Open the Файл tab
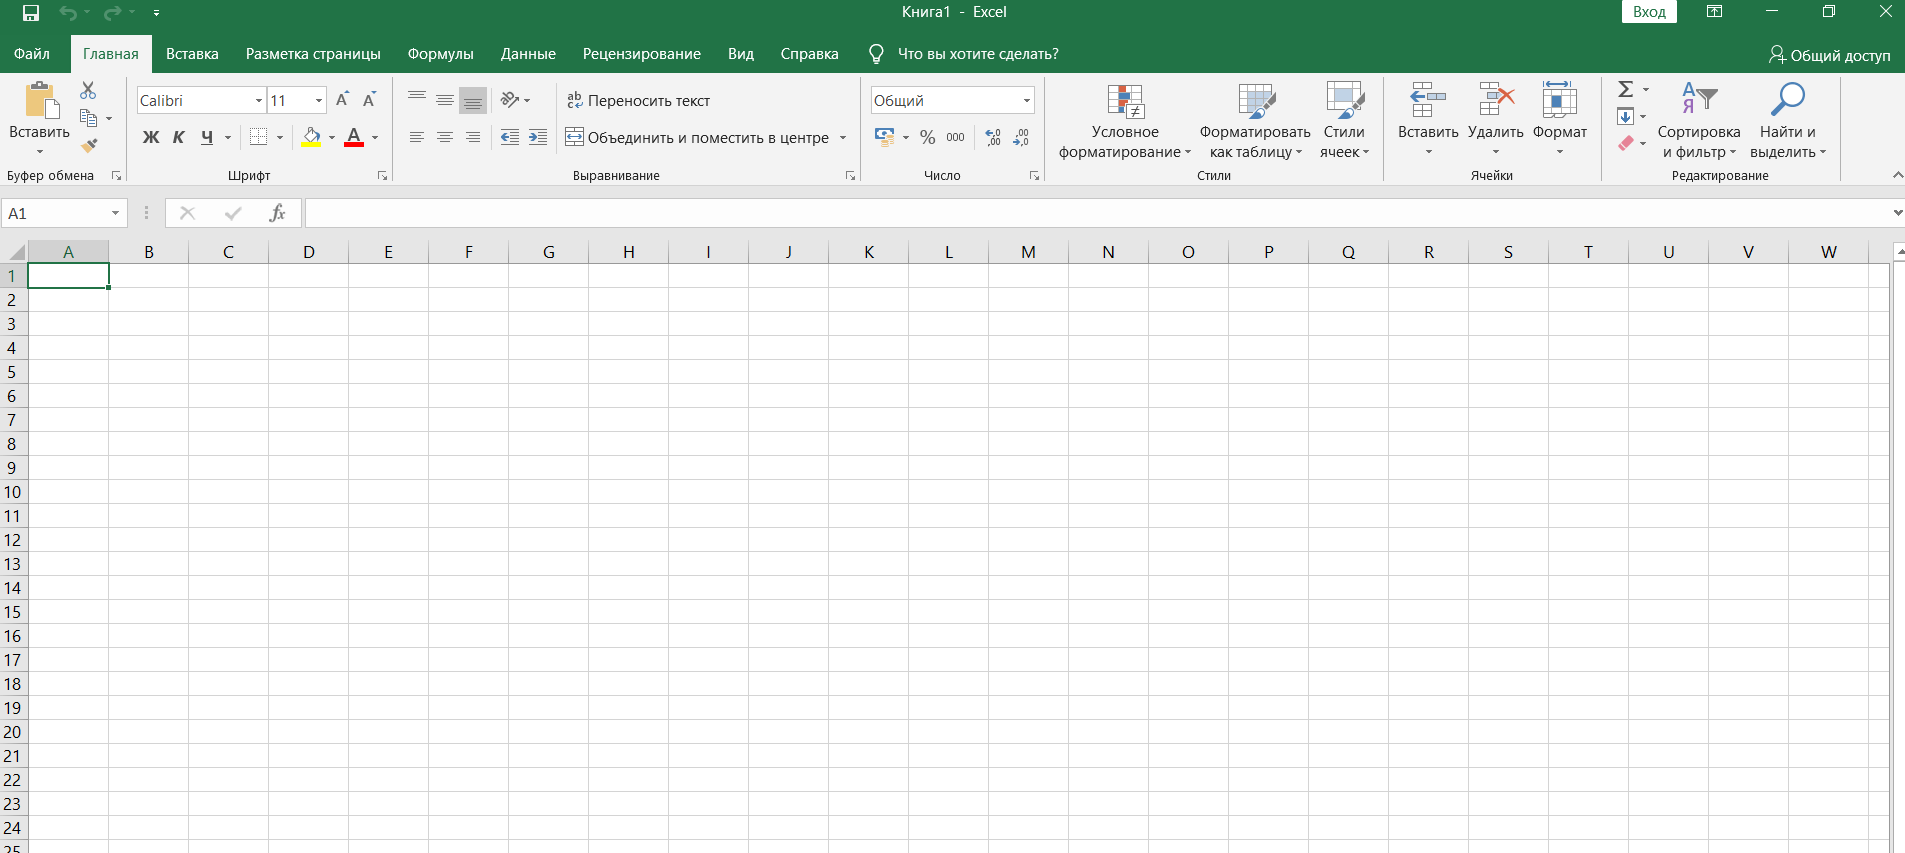 pos(32,54)
